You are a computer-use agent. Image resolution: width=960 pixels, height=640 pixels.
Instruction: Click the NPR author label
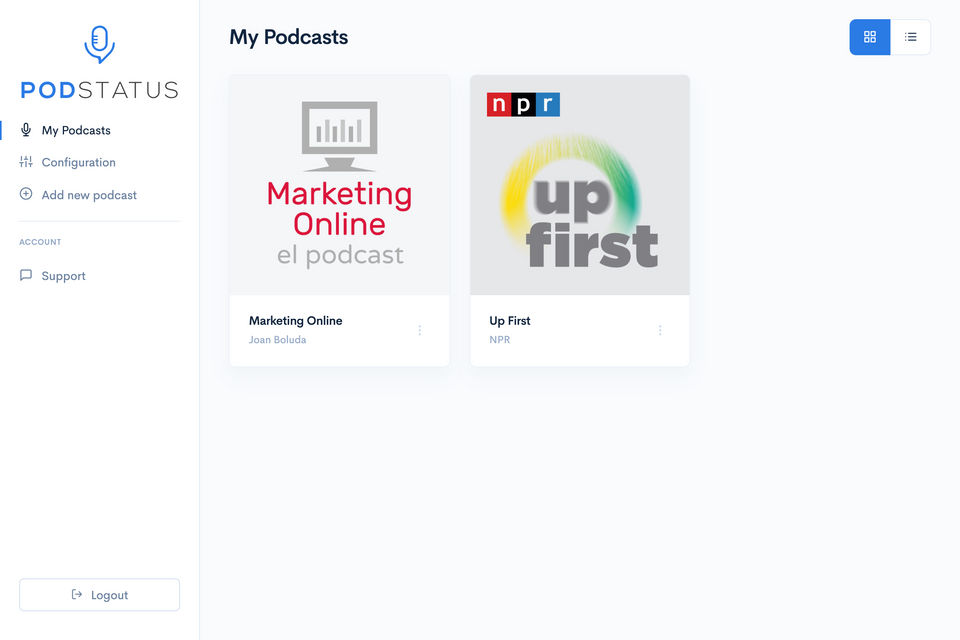click(x=500, y=340)
